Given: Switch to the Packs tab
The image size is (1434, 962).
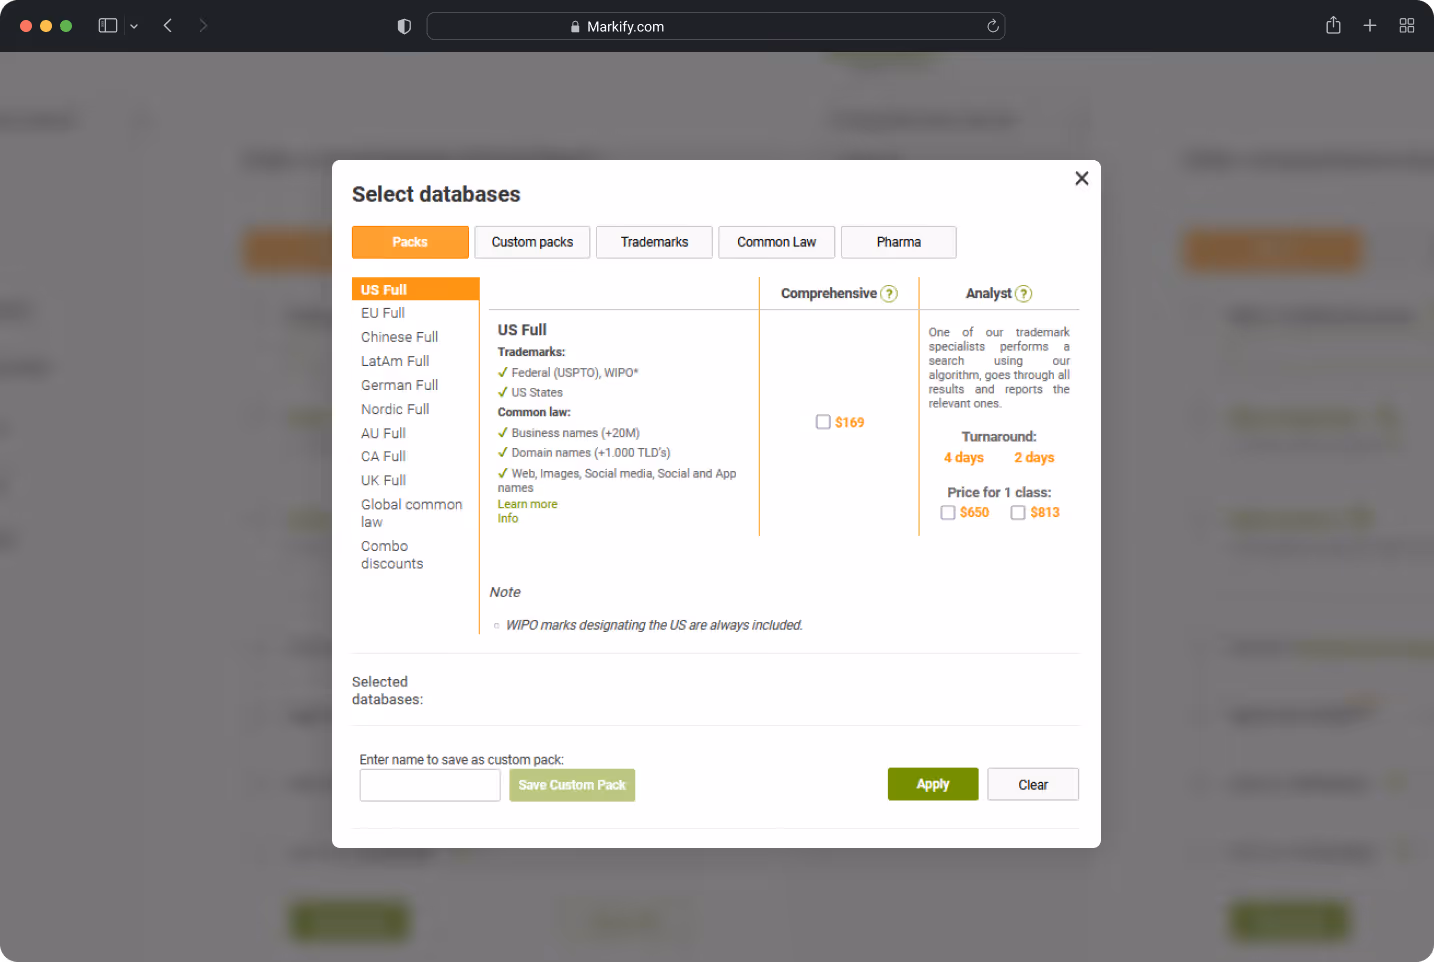Looking at the screenshot, I should pos(410,242).
